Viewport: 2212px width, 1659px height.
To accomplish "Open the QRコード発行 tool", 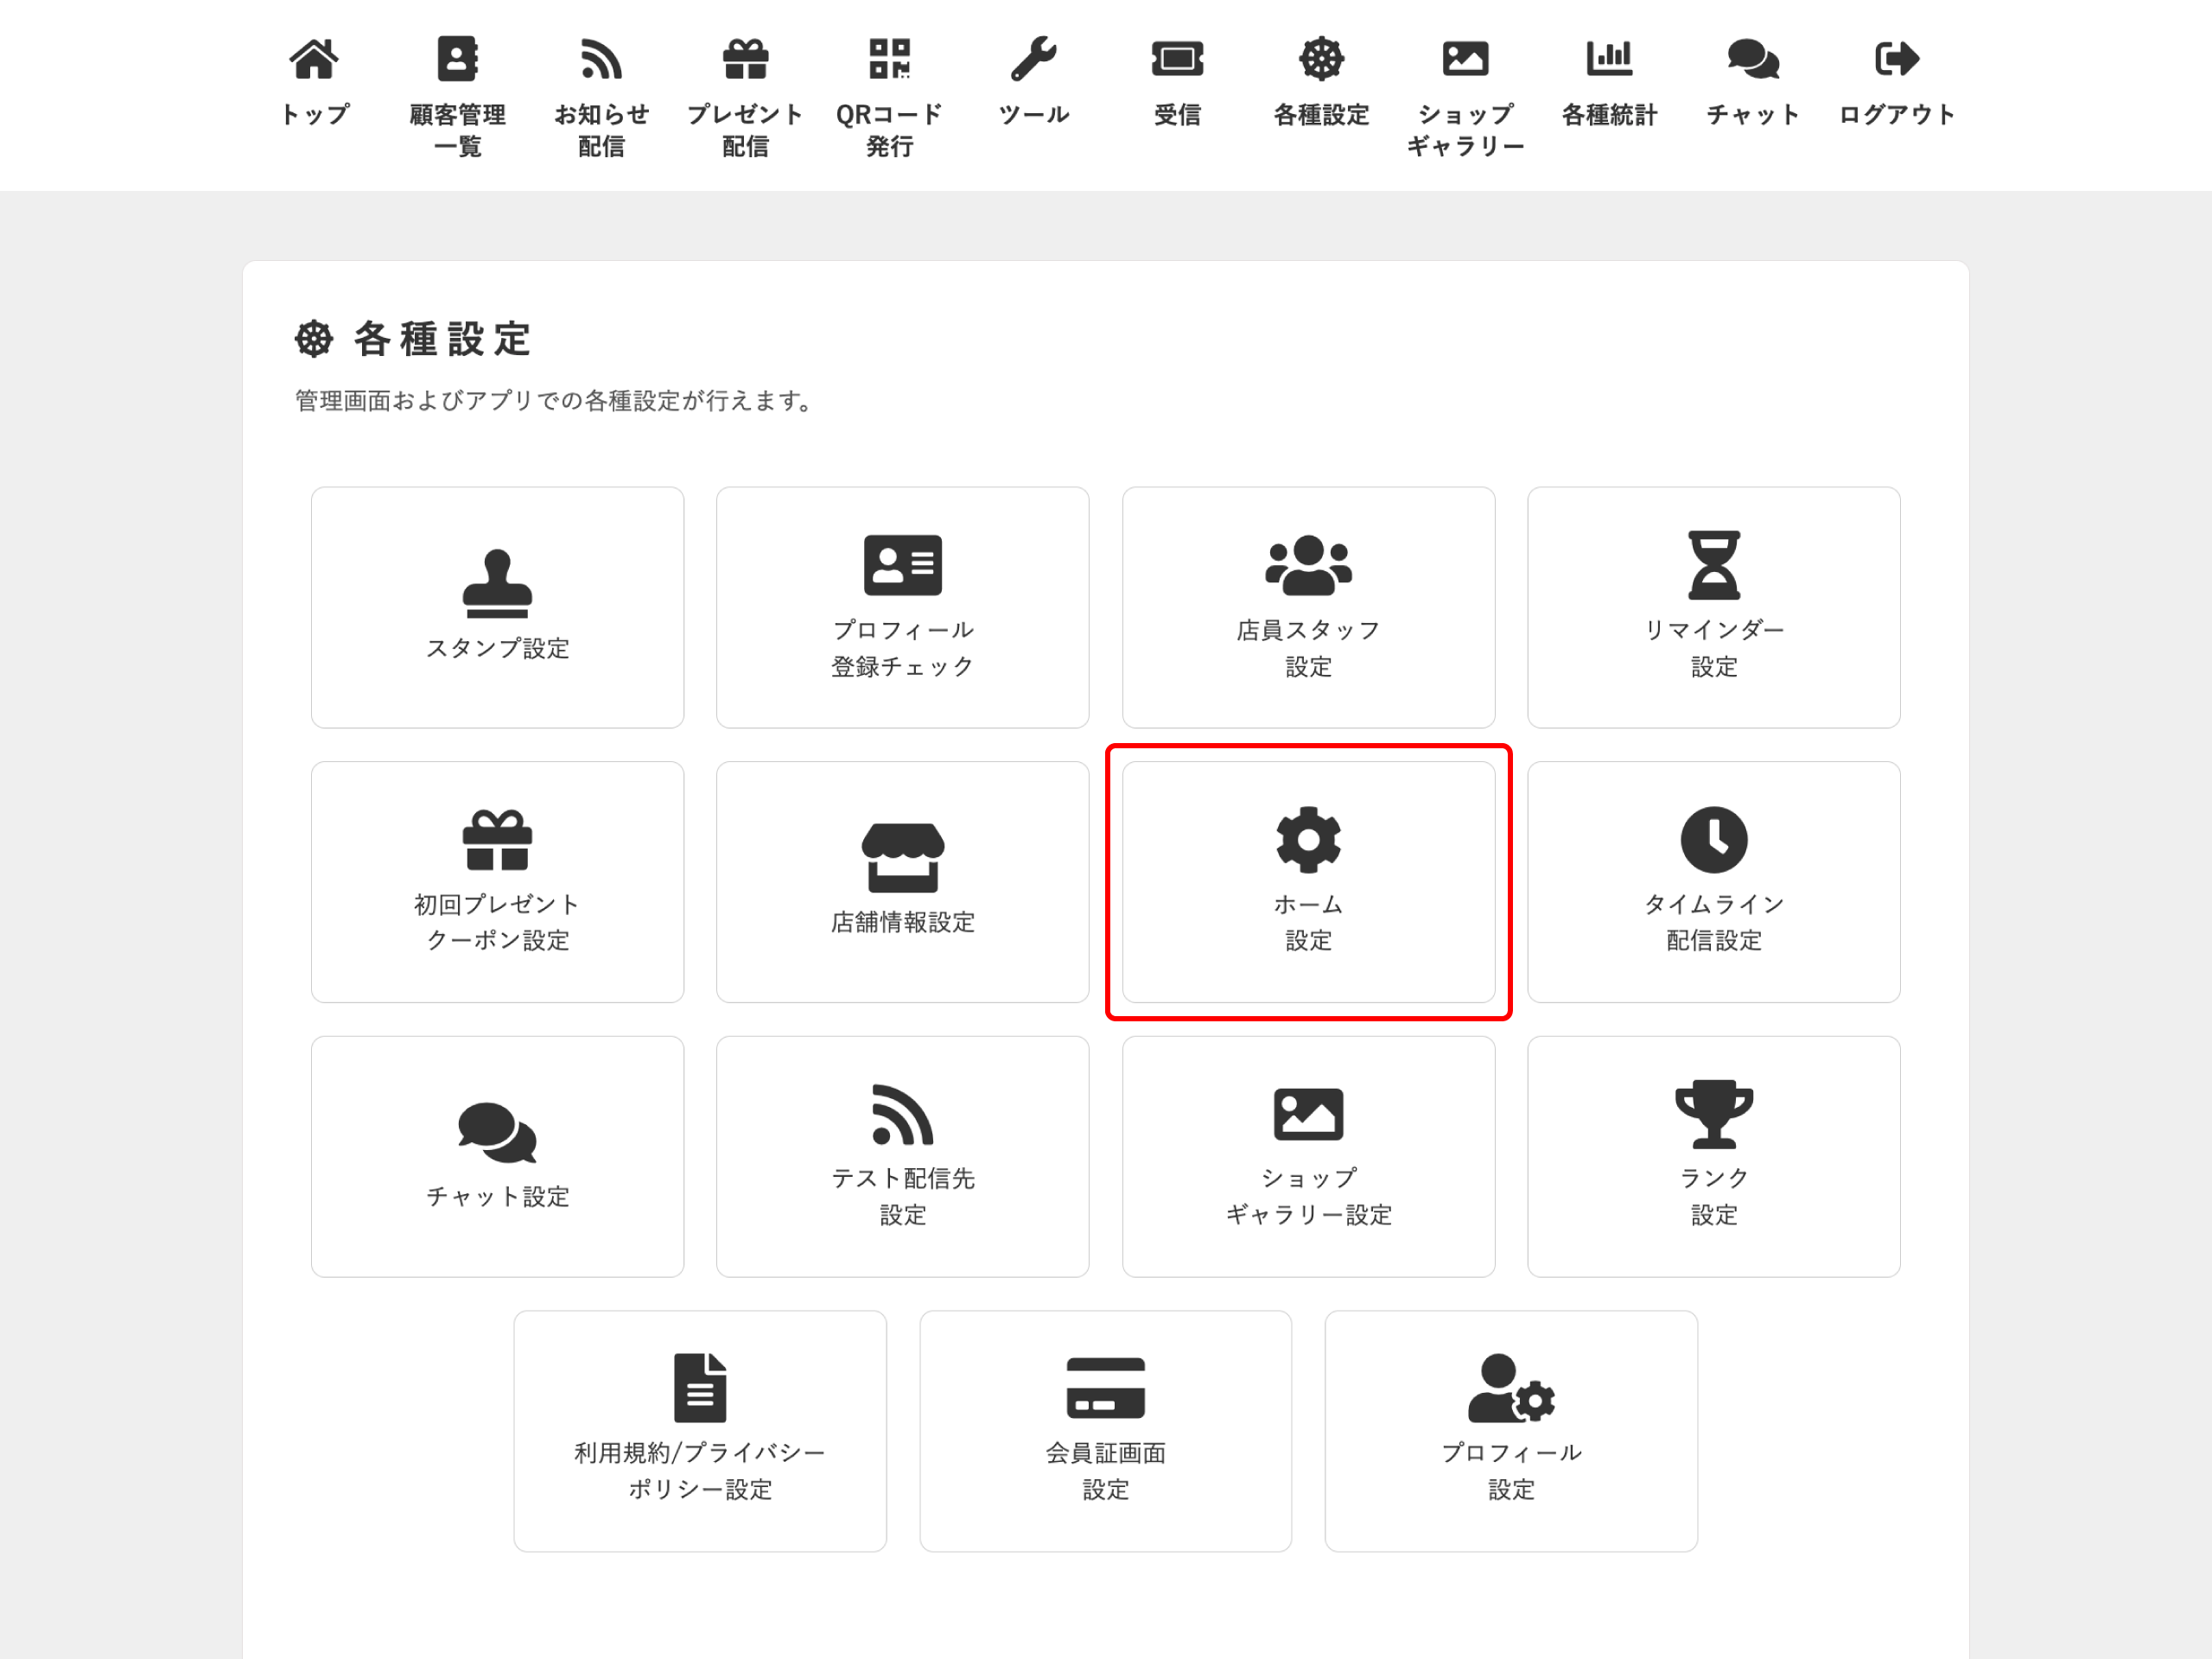I will point(888,90).
